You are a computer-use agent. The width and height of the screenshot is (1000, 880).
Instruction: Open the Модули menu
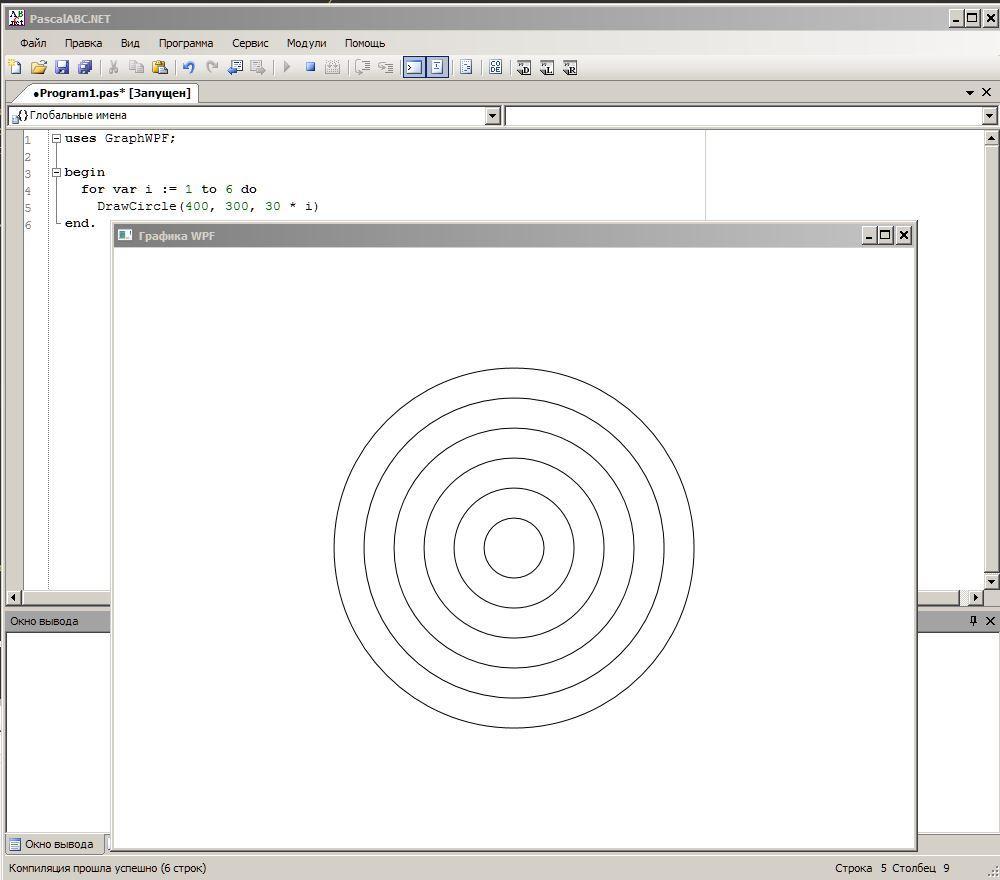point(306,43)
